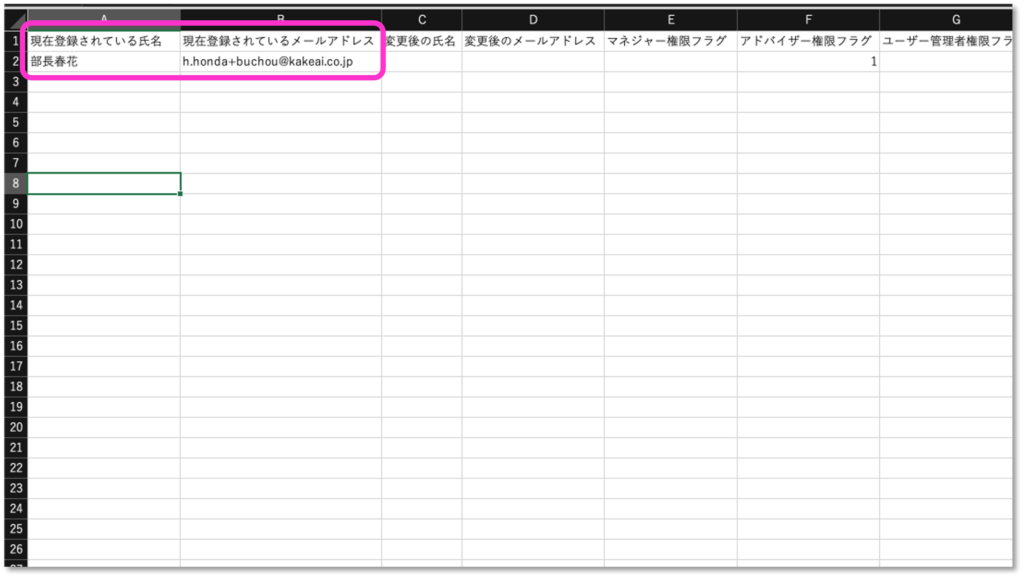Select column C header
This screenshot has width=1024, height=579.
(x=422, y=20)
